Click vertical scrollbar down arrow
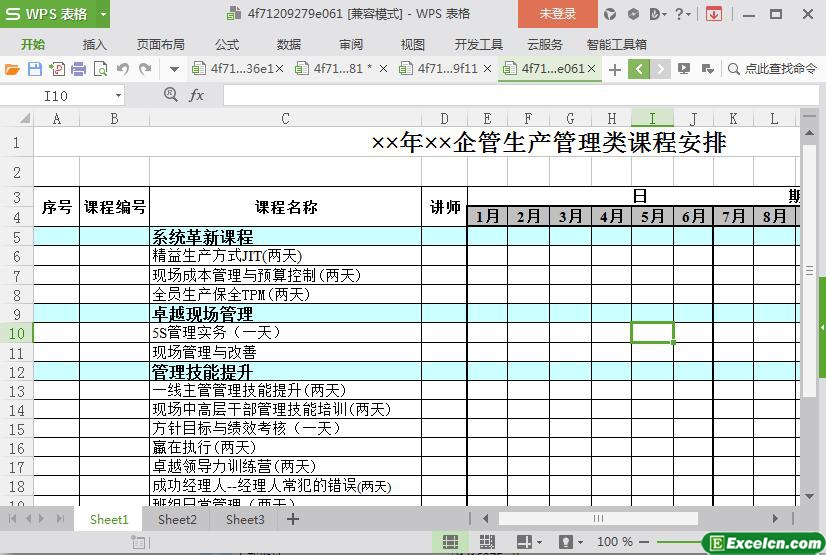The height and width of the screenshot is (555, 826). tap(809, 497)
